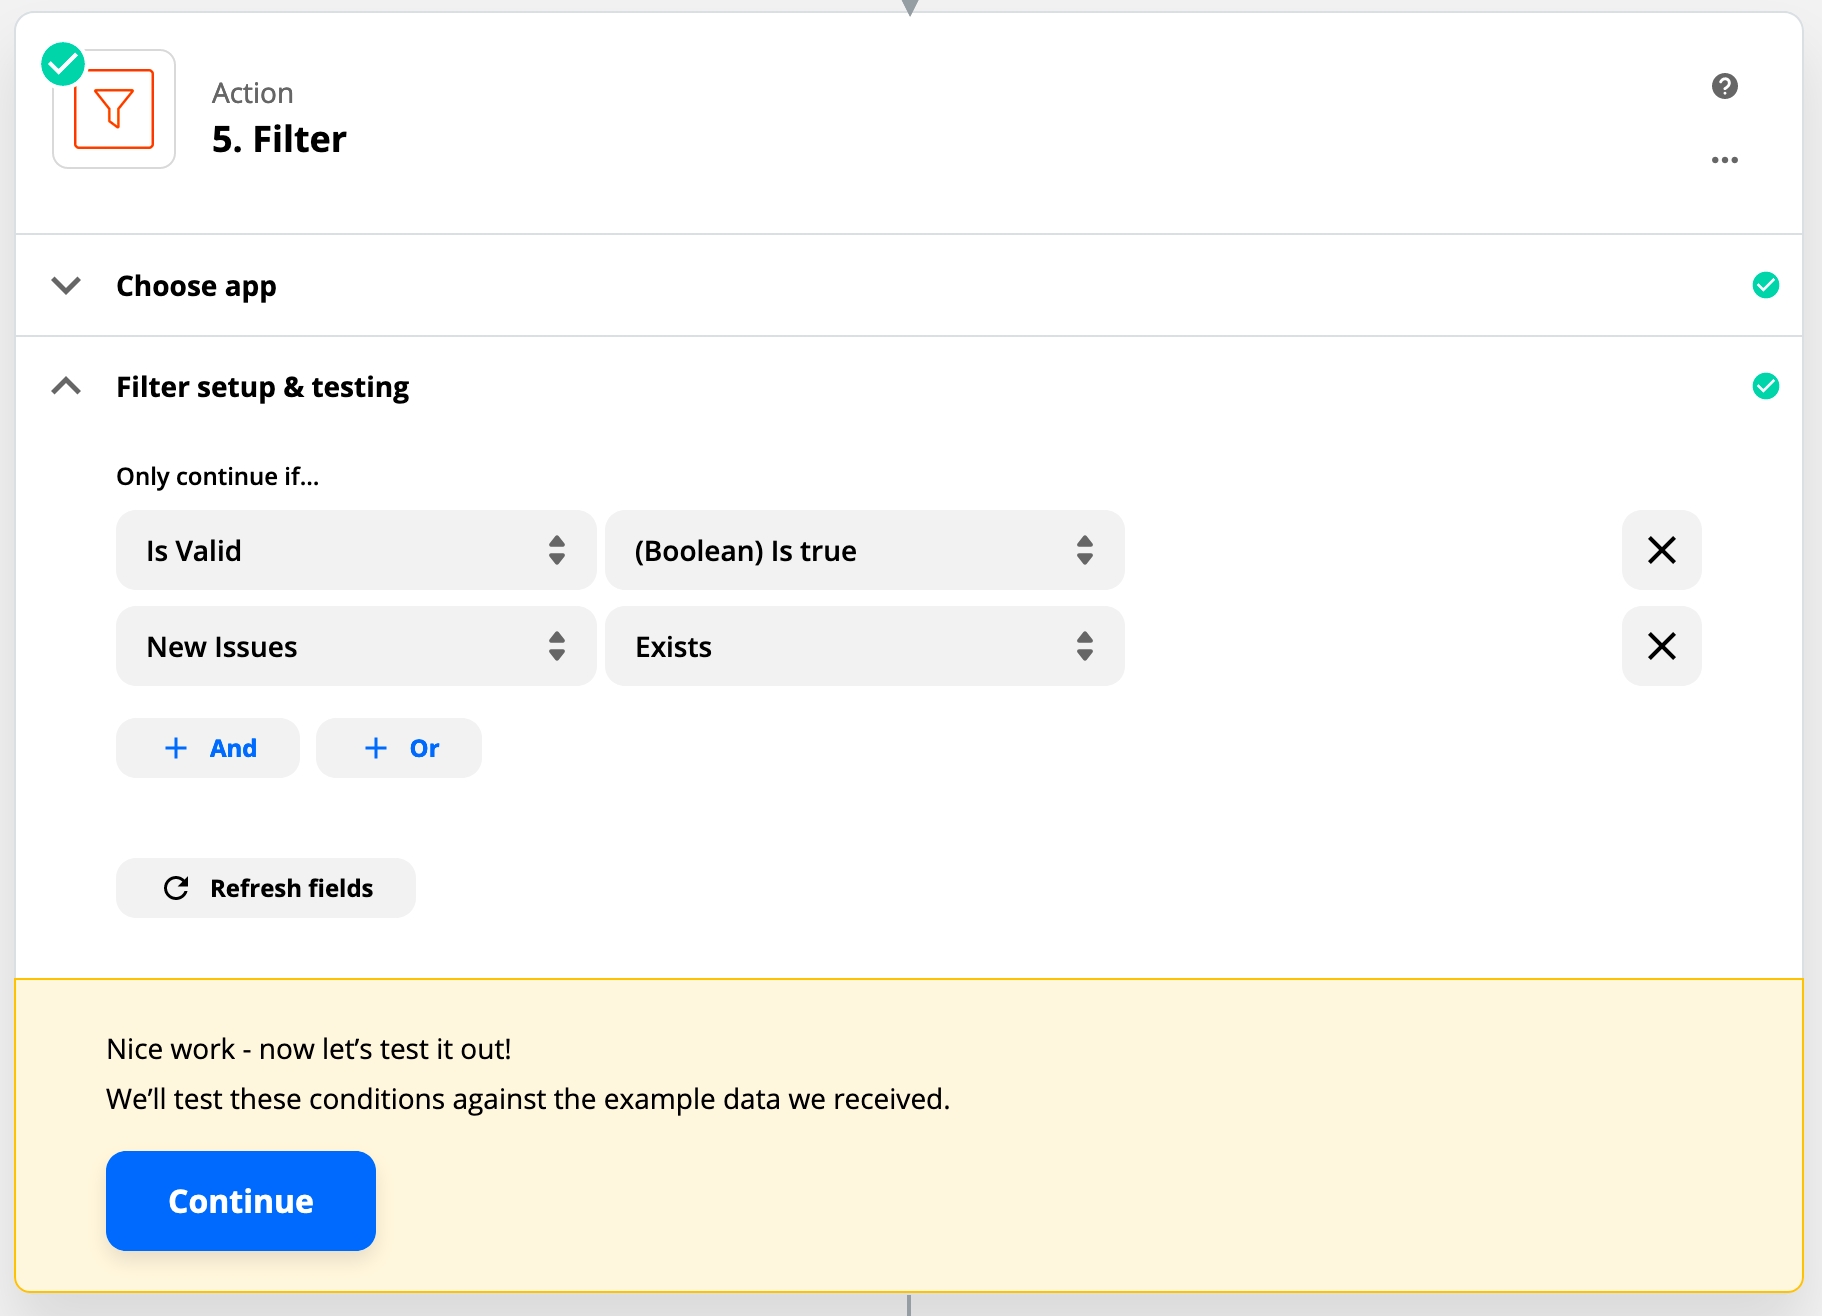1822x1316 pixels.
Task: Click the 5. Filter step title
Action: (279, 139)
